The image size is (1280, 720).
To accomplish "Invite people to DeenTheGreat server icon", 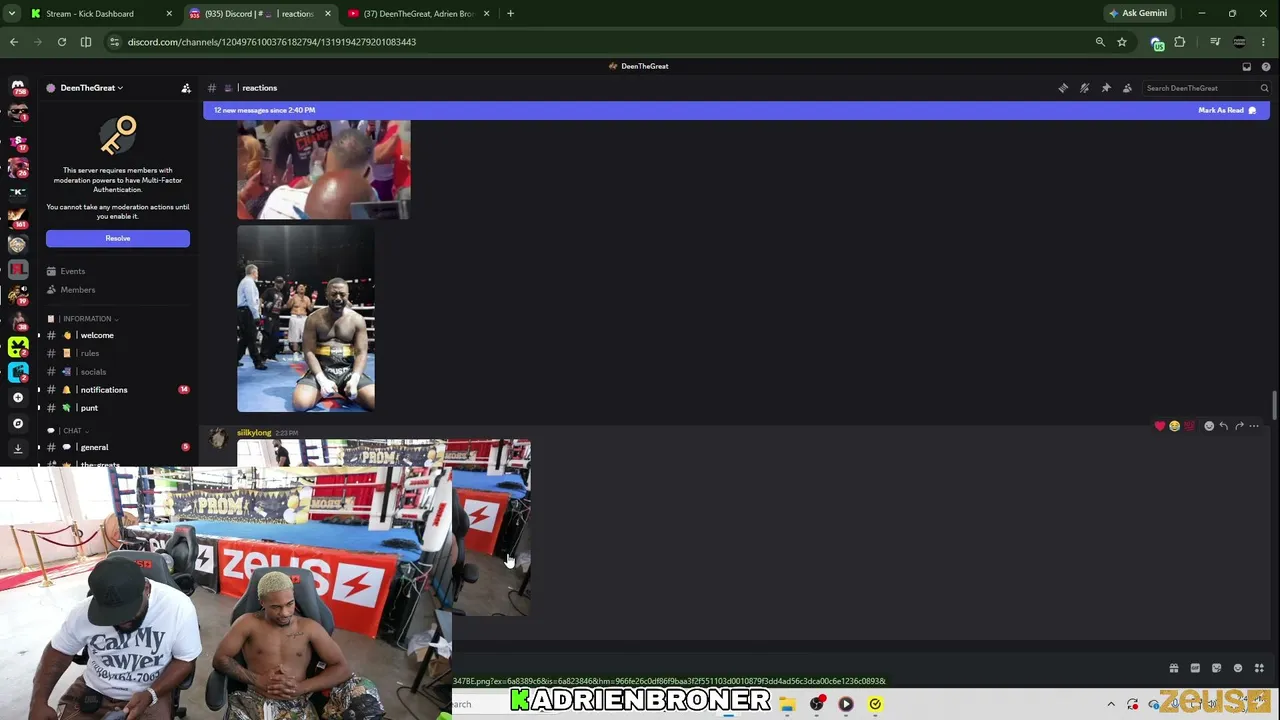I will 186,88.
